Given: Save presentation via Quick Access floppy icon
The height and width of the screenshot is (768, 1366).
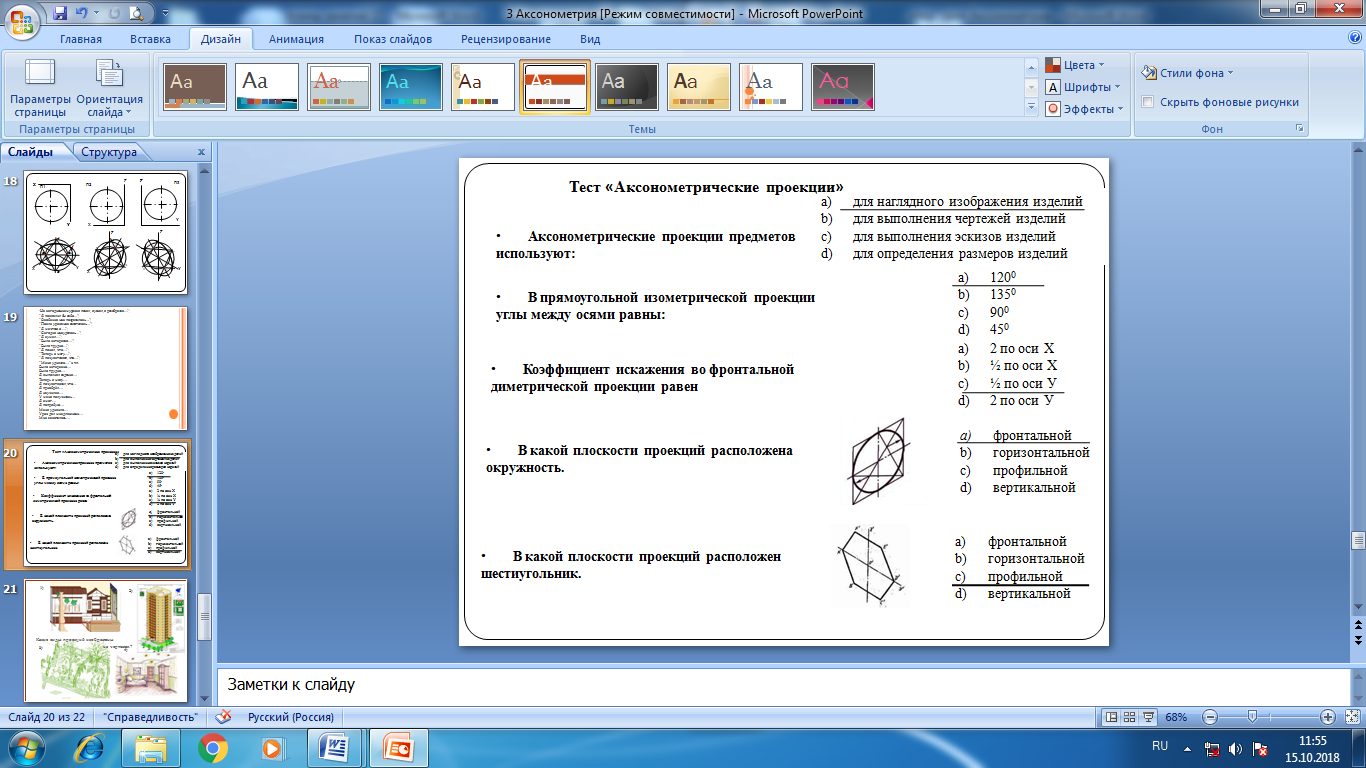Looking at the screenshot, I should click(x=60, y=13).
